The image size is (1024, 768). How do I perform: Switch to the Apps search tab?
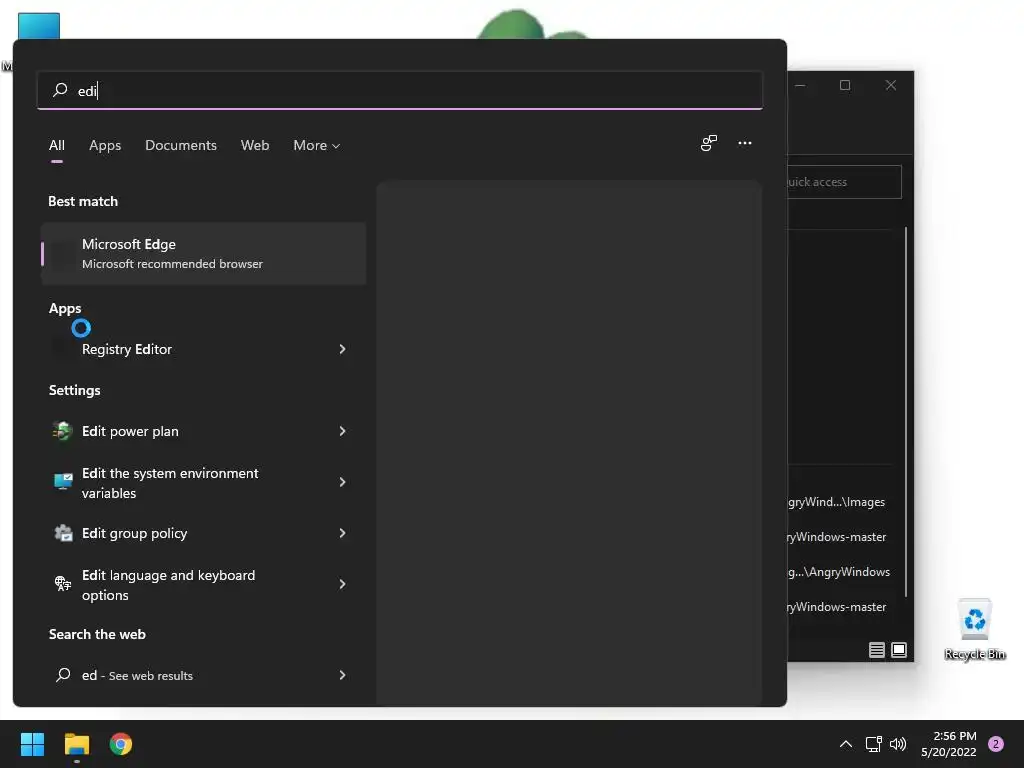click(105, 145)
